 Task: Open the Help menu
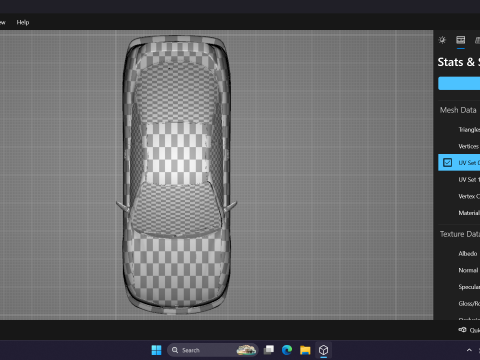[23, 22]
